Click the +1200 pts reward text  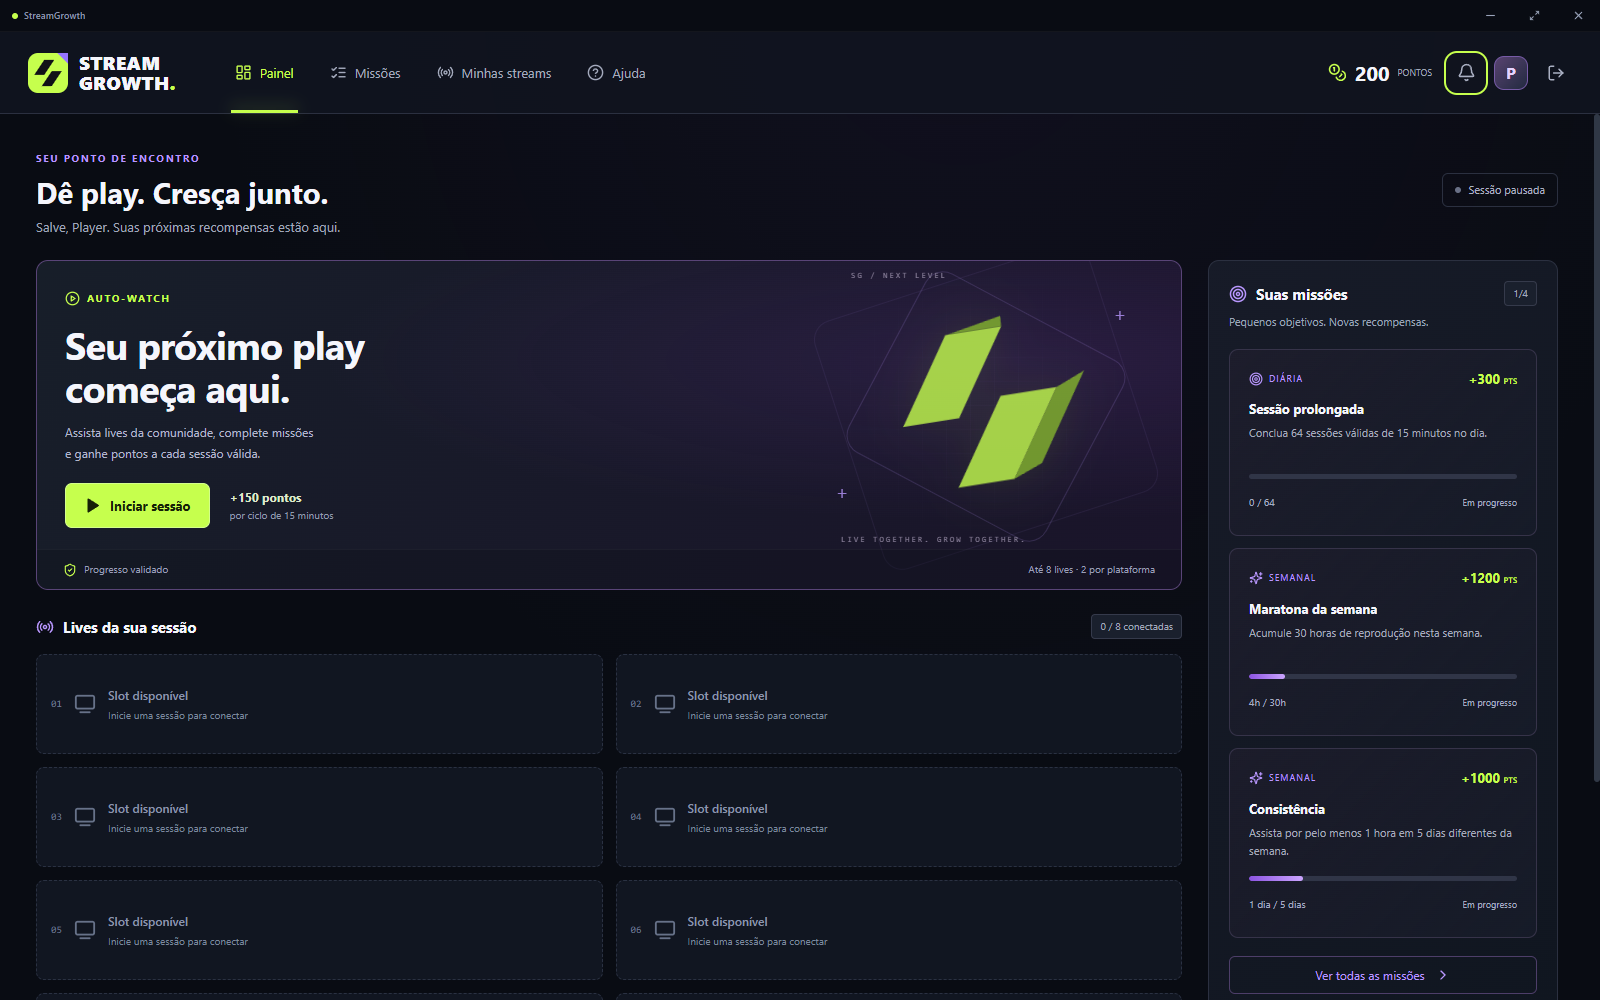click(x=1489, y=578)
